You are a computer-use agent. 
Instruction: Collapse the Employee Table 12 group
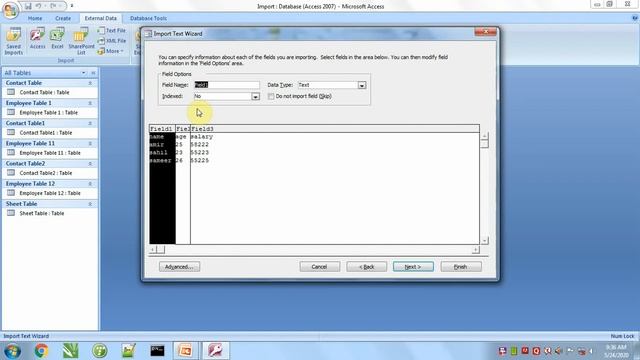click(90, 184)
